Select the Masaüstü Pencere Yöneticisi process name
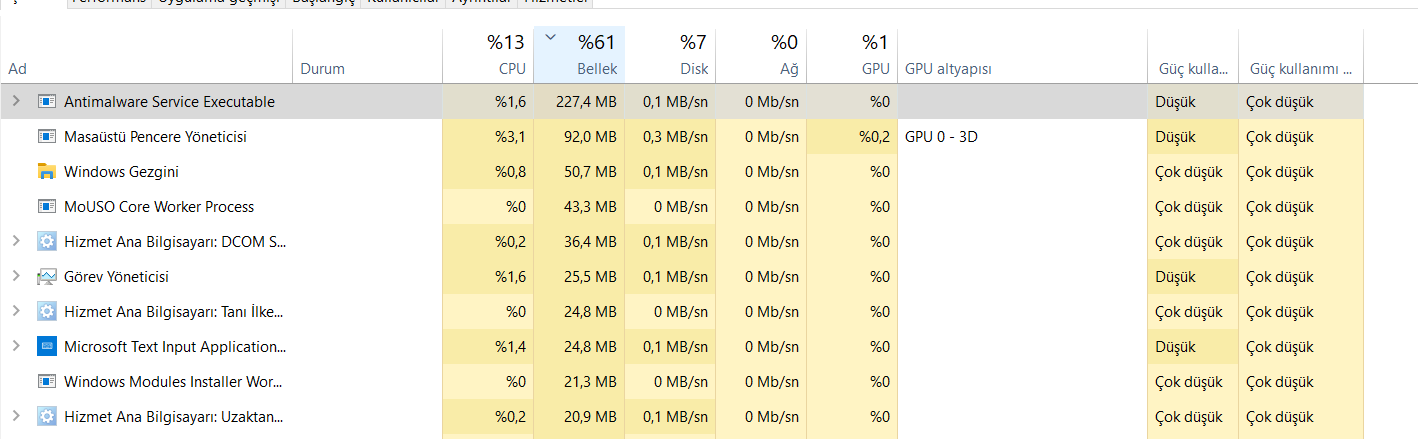The height and width of the screenshot is (439, 1418). (x=155, y=137)
